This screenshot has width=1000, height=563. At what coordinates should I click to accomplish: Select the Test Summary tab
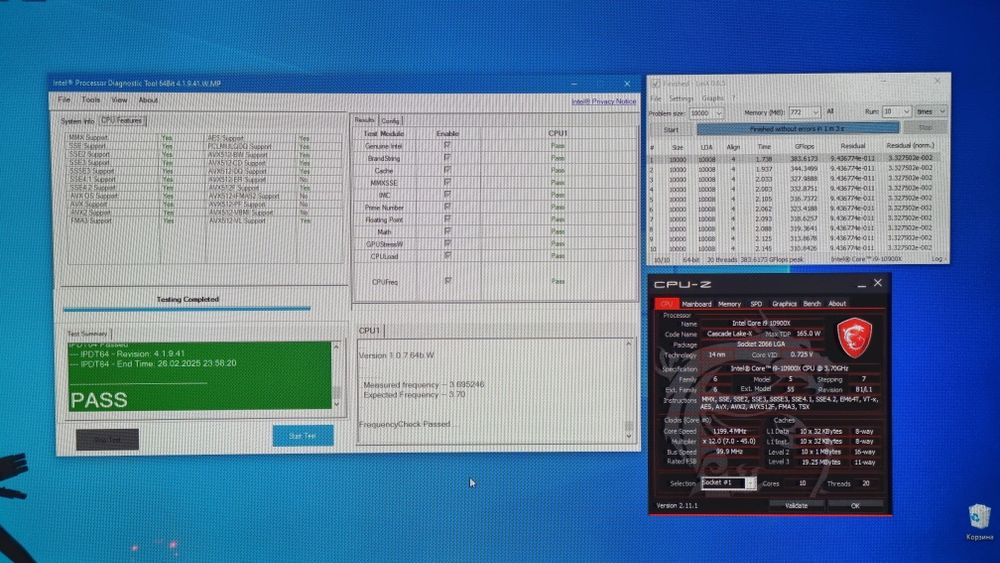point(87,333)
